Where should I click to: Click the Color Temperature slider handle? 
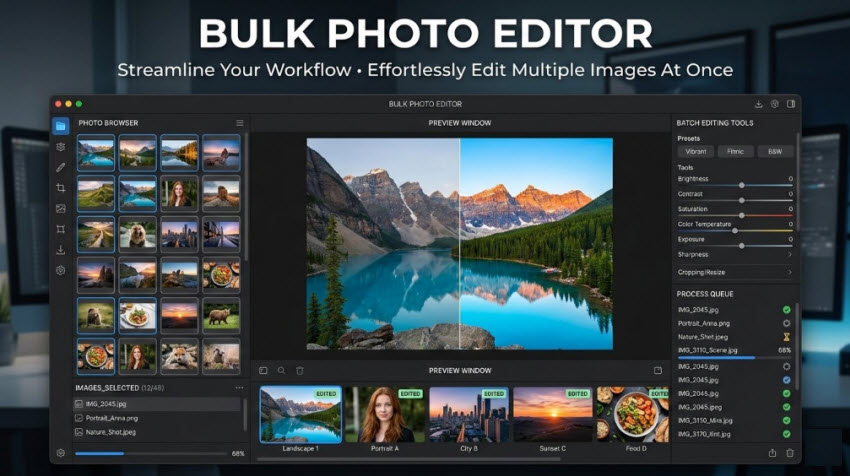pos(735,231)
